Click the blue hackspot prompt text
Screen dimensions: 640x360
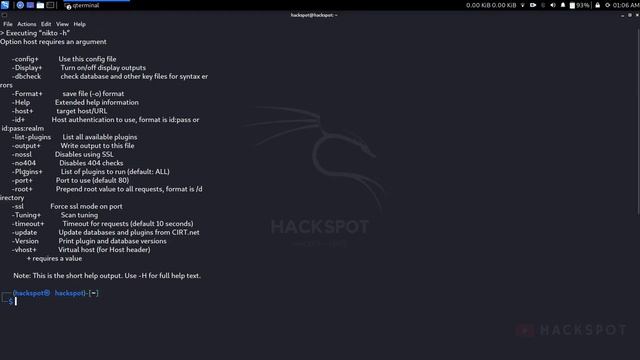click(x=50, y=293)
